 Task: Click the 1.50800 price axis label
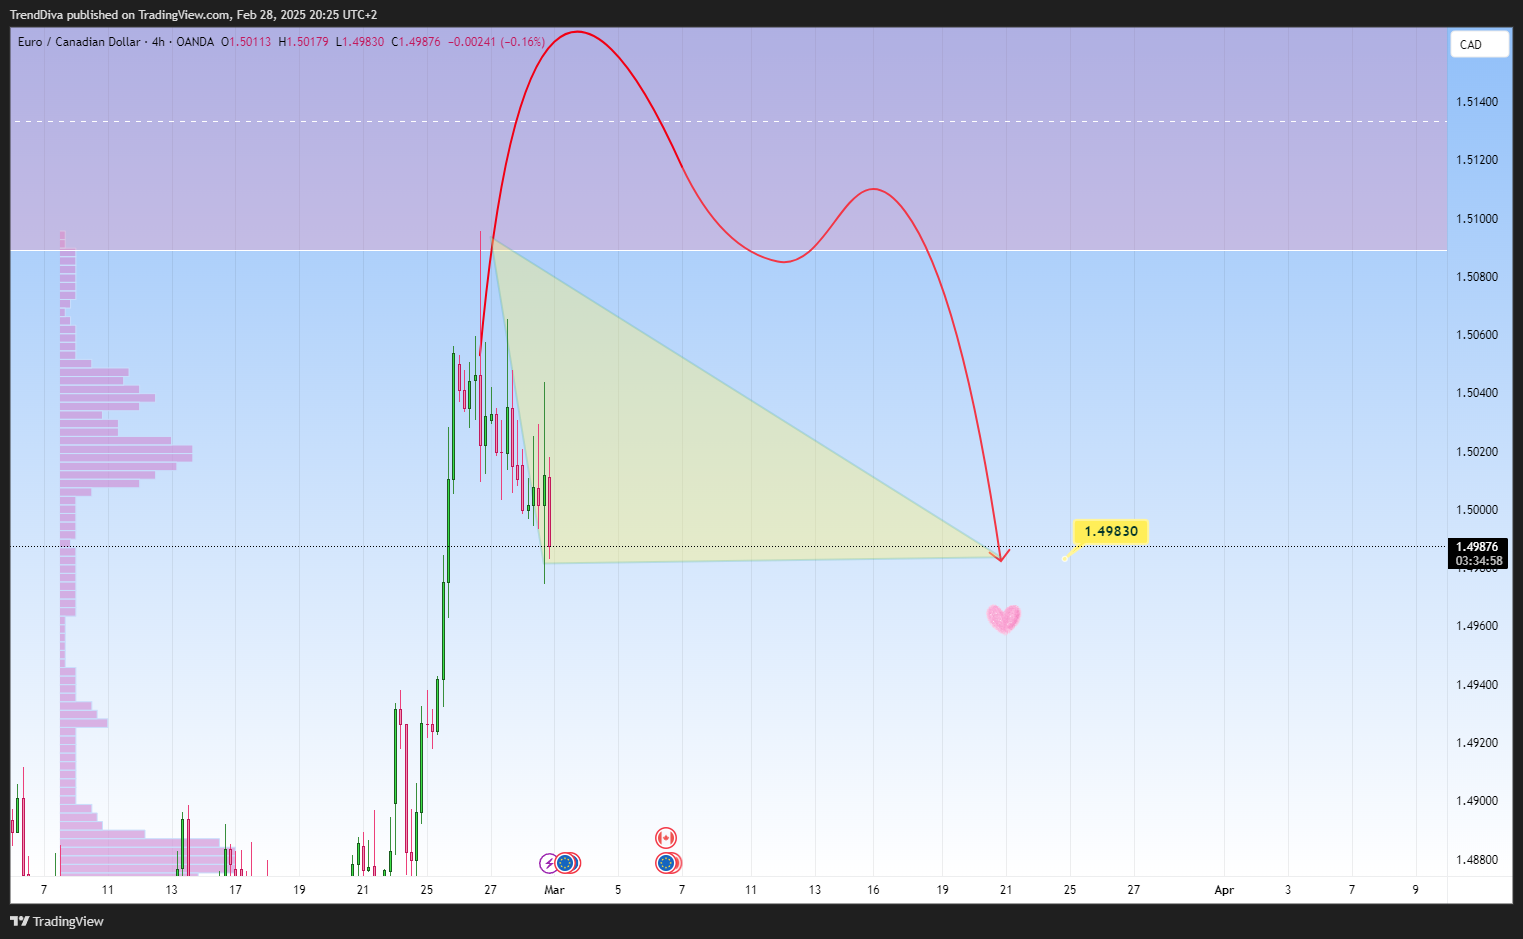click(1477, 277)
